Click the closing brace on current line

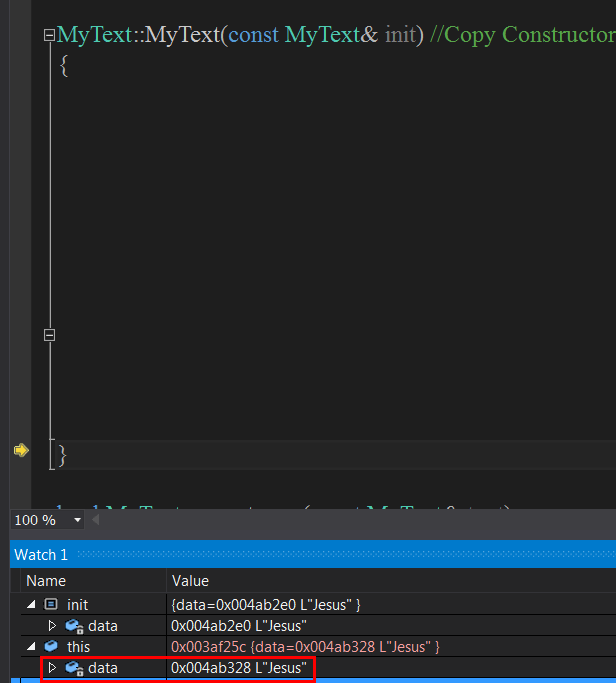(62, 456)
